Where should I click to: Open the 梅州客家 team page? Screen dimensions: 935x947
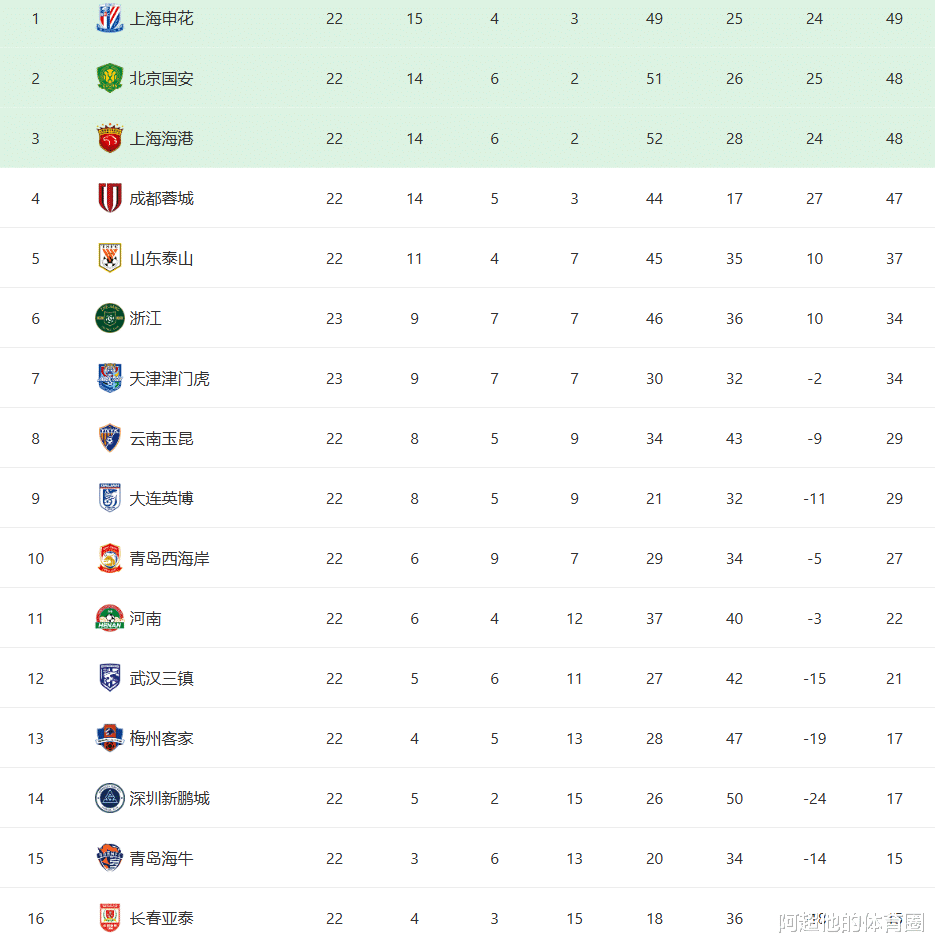coord(161,739)
